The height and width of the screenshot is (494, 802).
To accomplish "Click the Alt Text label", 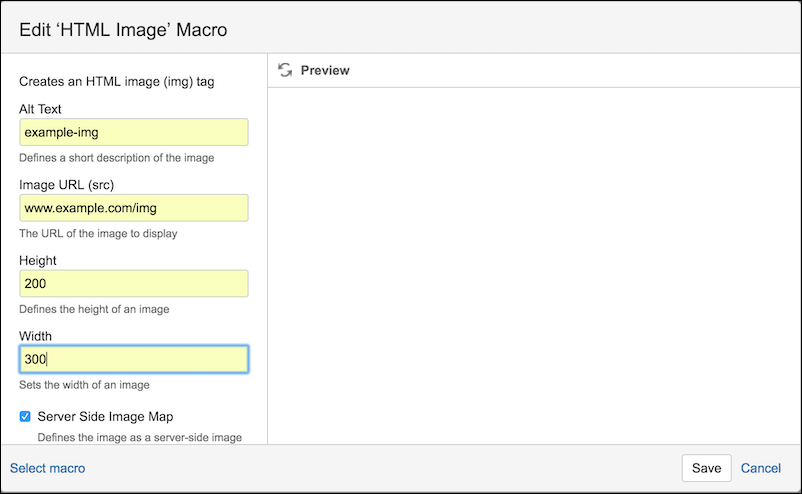I will click(x=40, y=109).
